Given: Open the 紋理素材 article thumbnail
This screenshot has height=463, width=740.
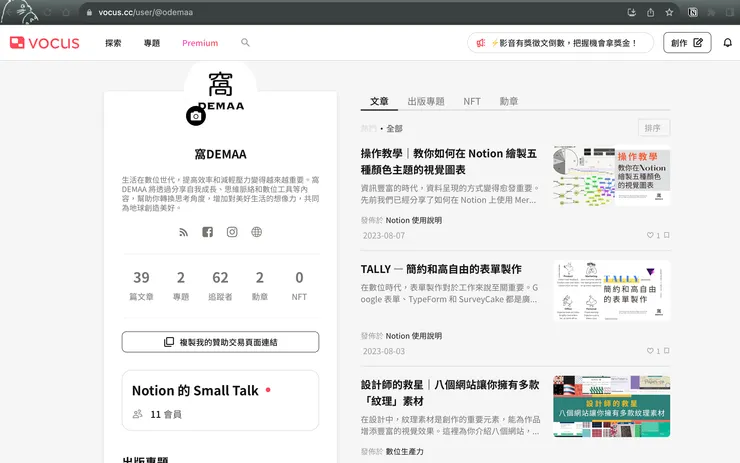Looking at the screenshot, I should pyautogui.click(x=612, y=406).
